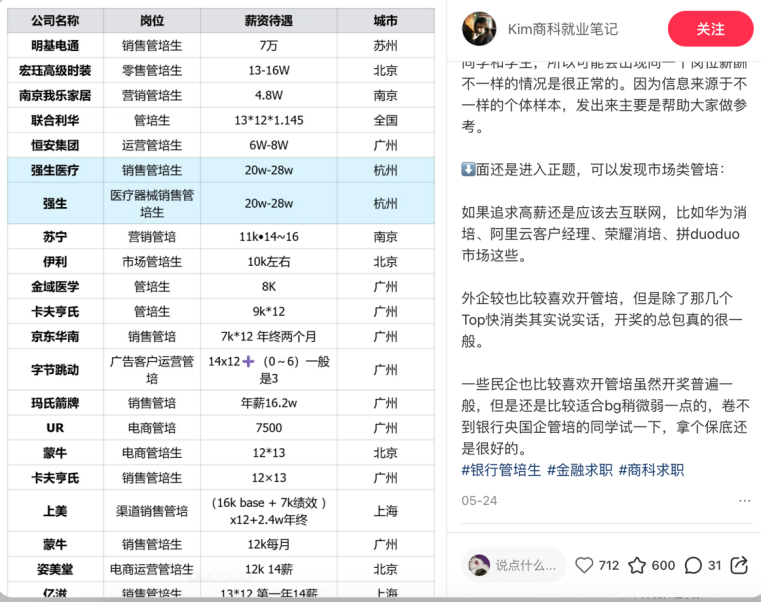Click the 上海 city cell in 上美 row
This screenshot has width=761, height=602.
click(x=385, y=511)
